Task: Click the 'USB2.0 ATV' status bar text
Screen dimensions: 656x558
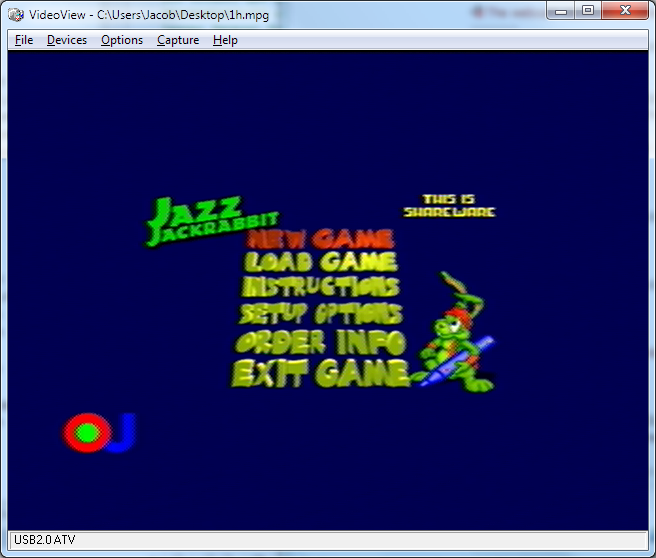Action: [x=45, y=540]
